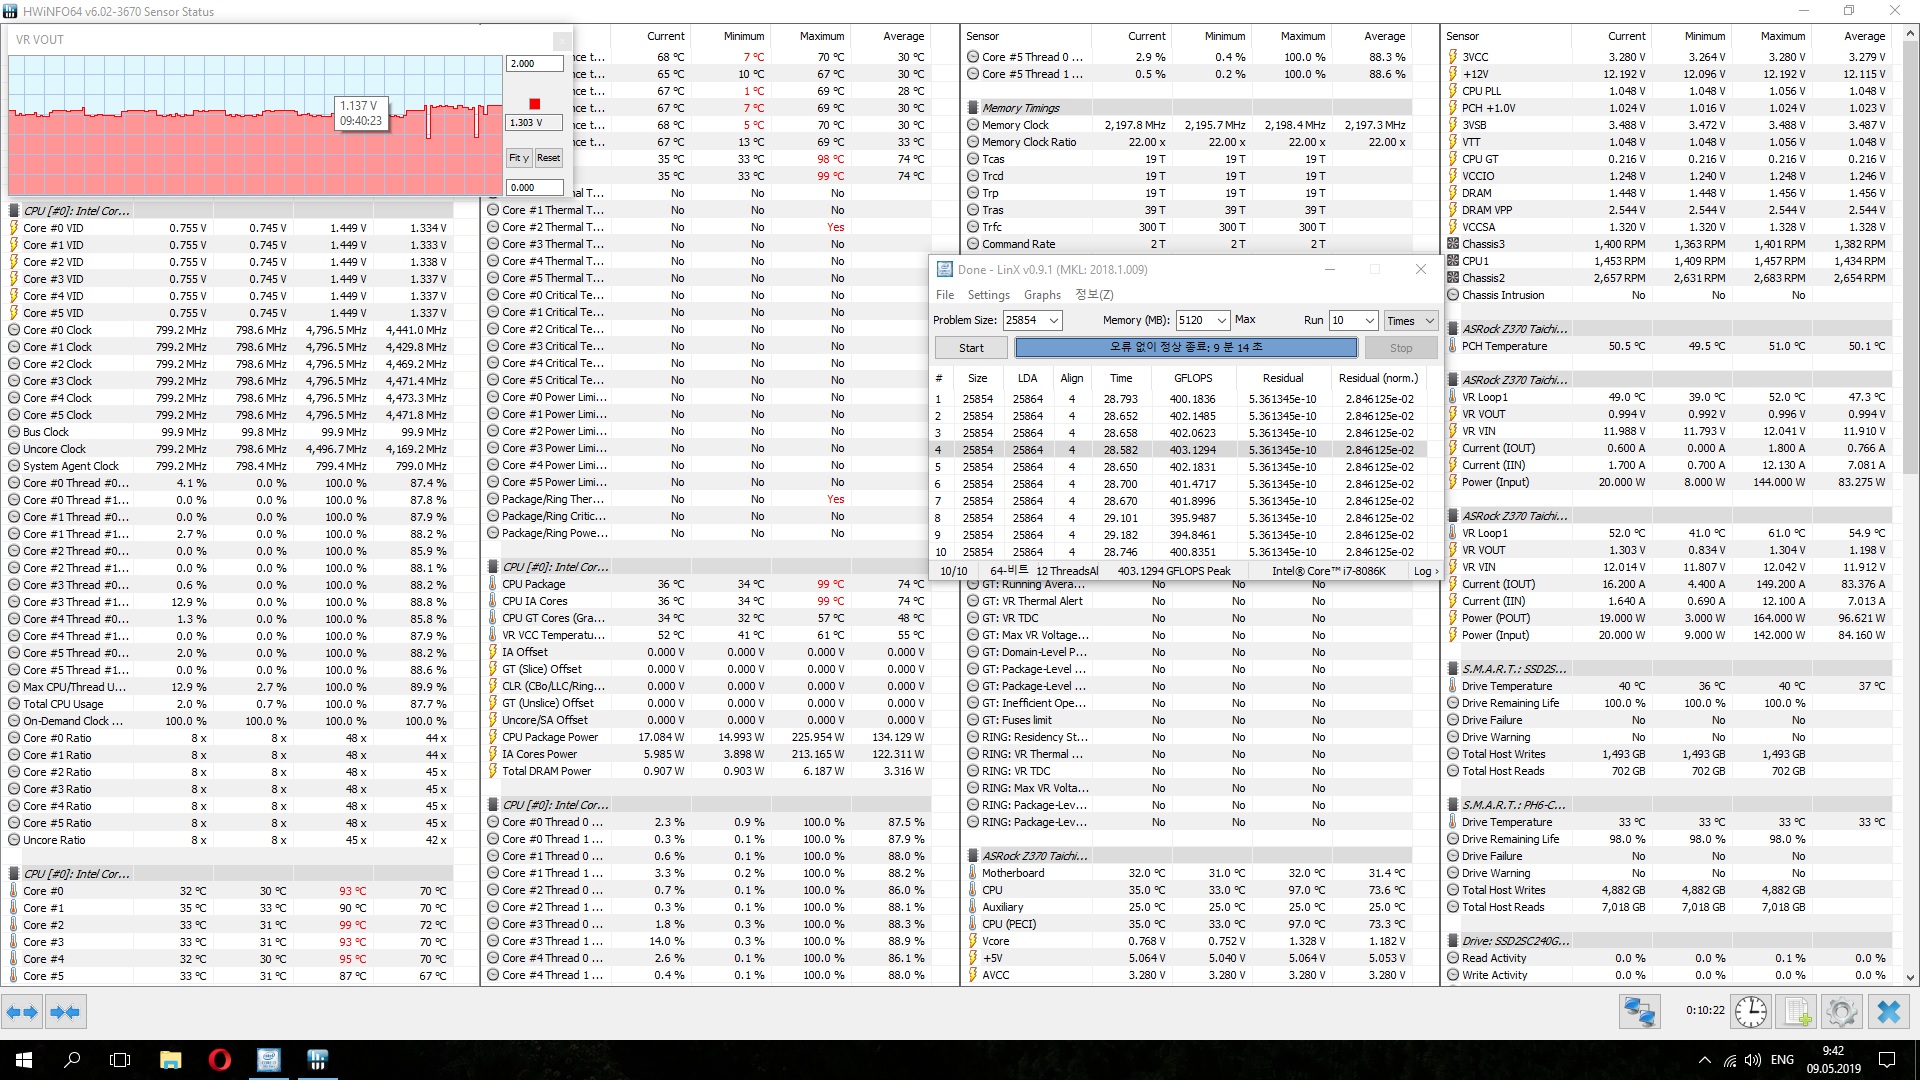Click the clock reset timer icon
The height and width of the screenshot is (1080, 1920).
pos(1750,1012)
